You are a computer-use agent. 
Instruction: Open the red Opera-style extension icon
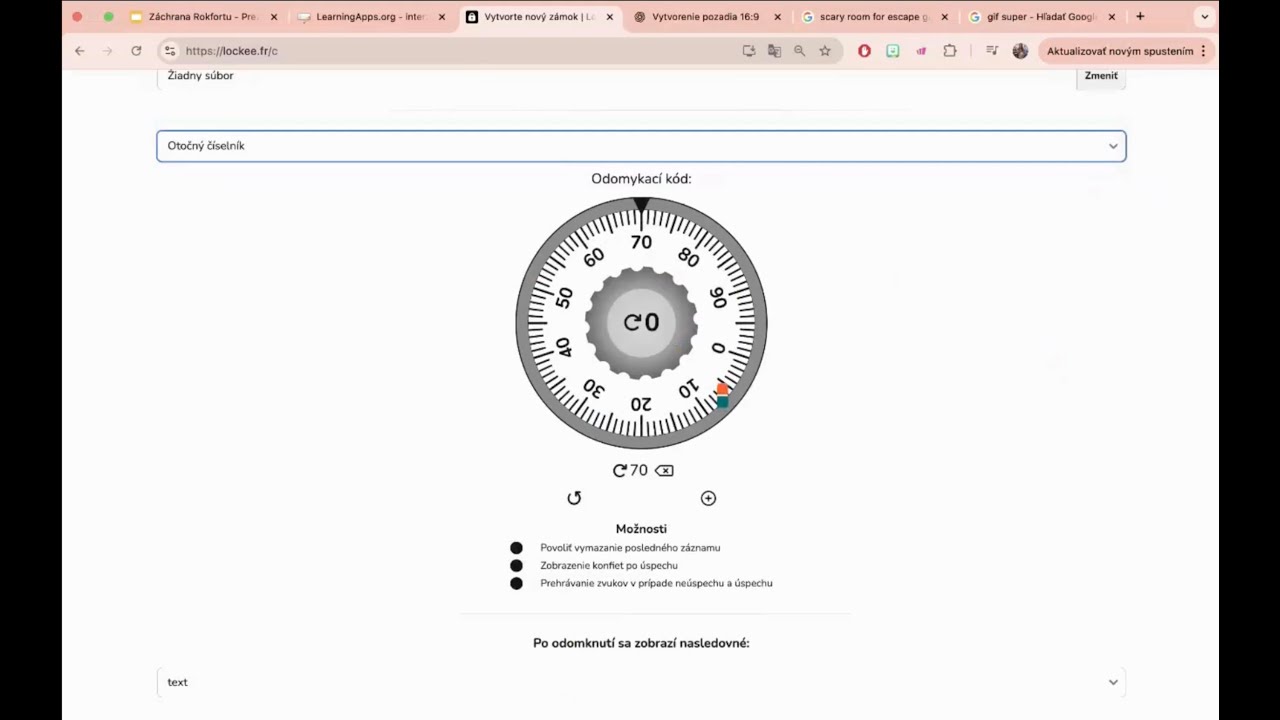(x=864, y=51)
